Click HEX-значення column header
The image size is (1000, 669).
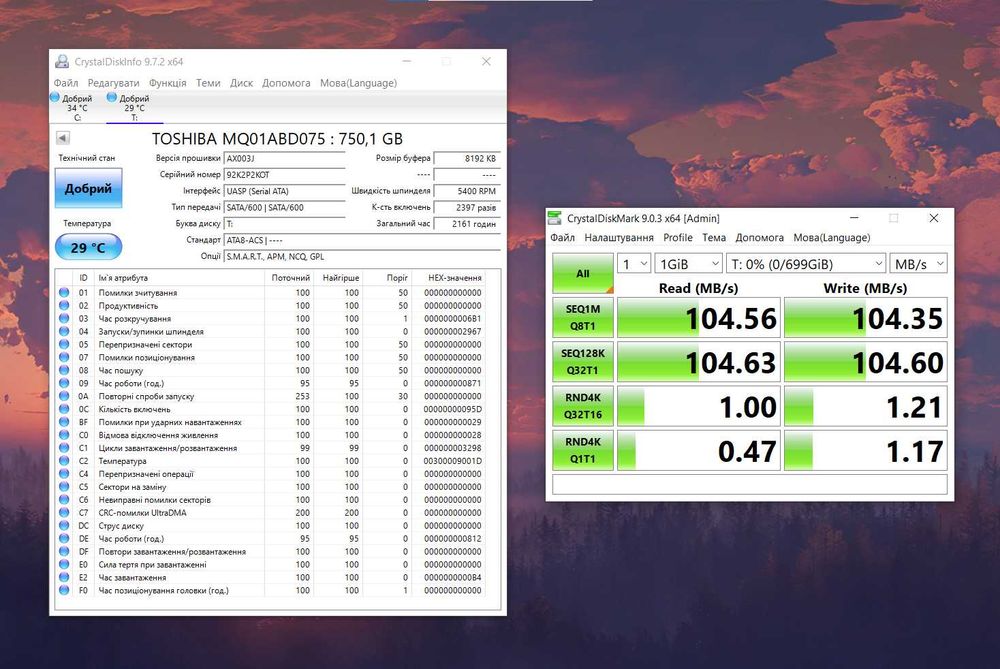[448, 277]
